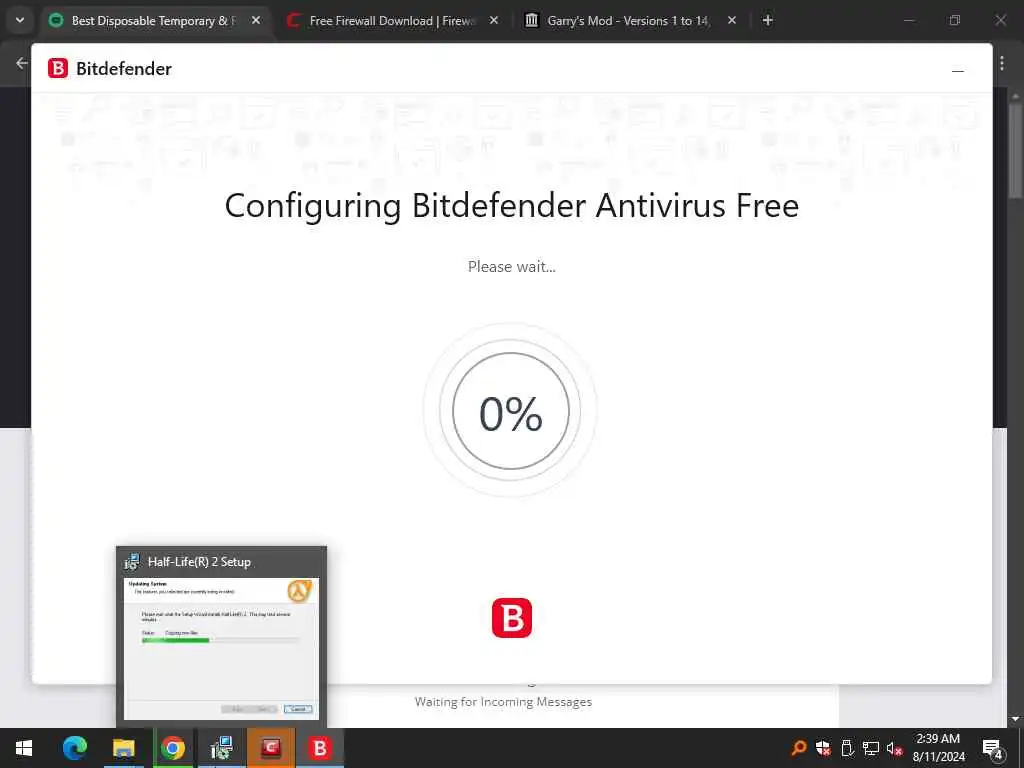Click the muted volume tray icon
Screen dimensions: 1024x768
(895, 748)
